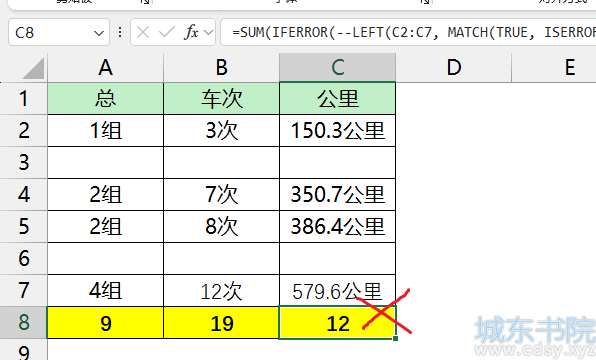Click cell "579.6公里"

pos(338,290)
